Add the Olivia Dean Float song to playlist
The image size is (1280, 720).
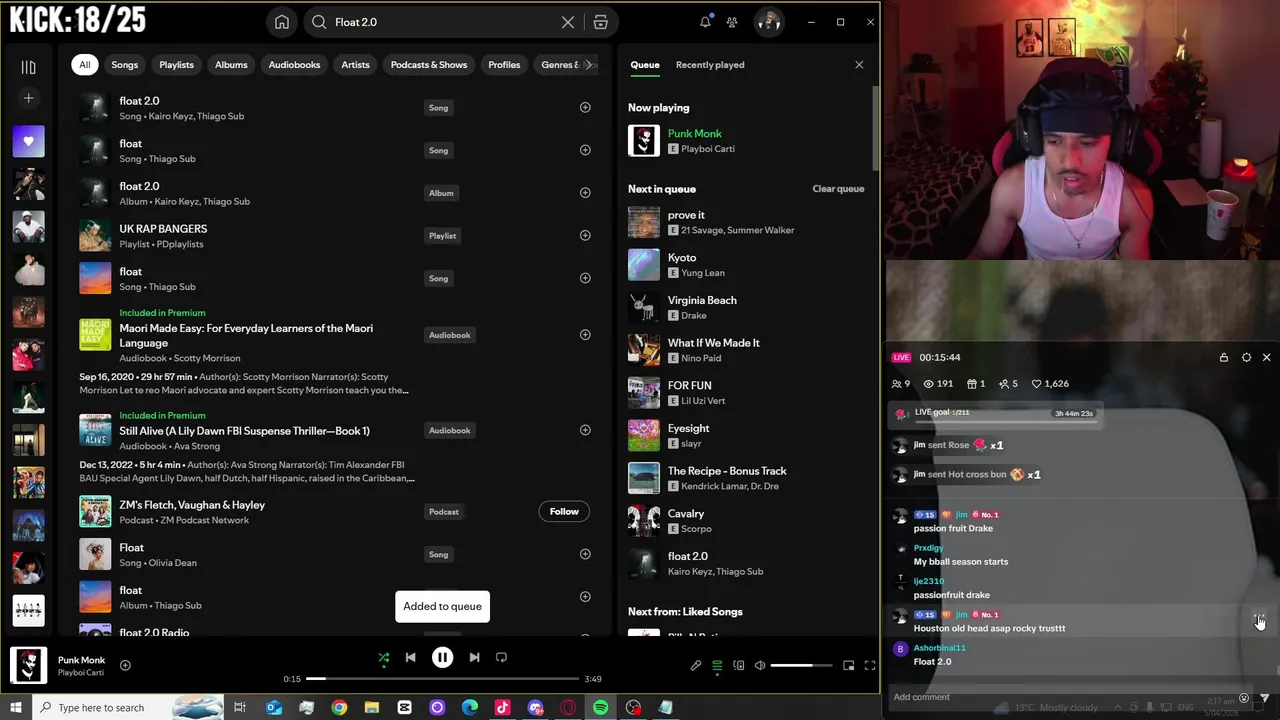[x=585, y=554]
